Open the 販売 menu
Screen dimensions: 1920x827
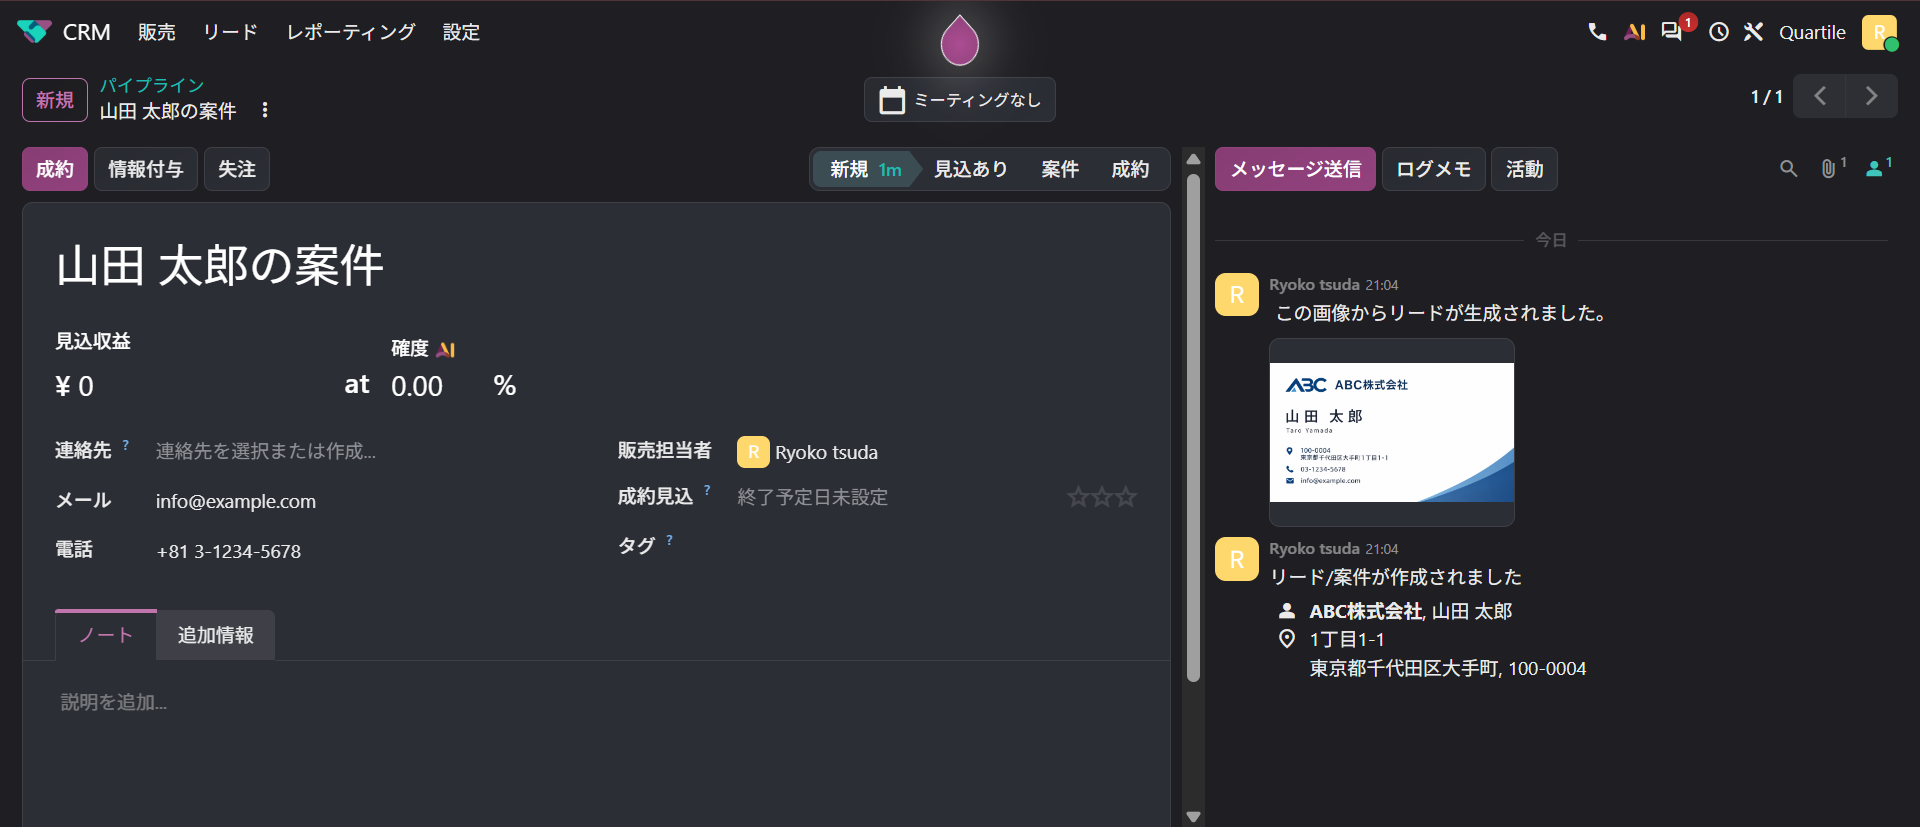(157, 32)
